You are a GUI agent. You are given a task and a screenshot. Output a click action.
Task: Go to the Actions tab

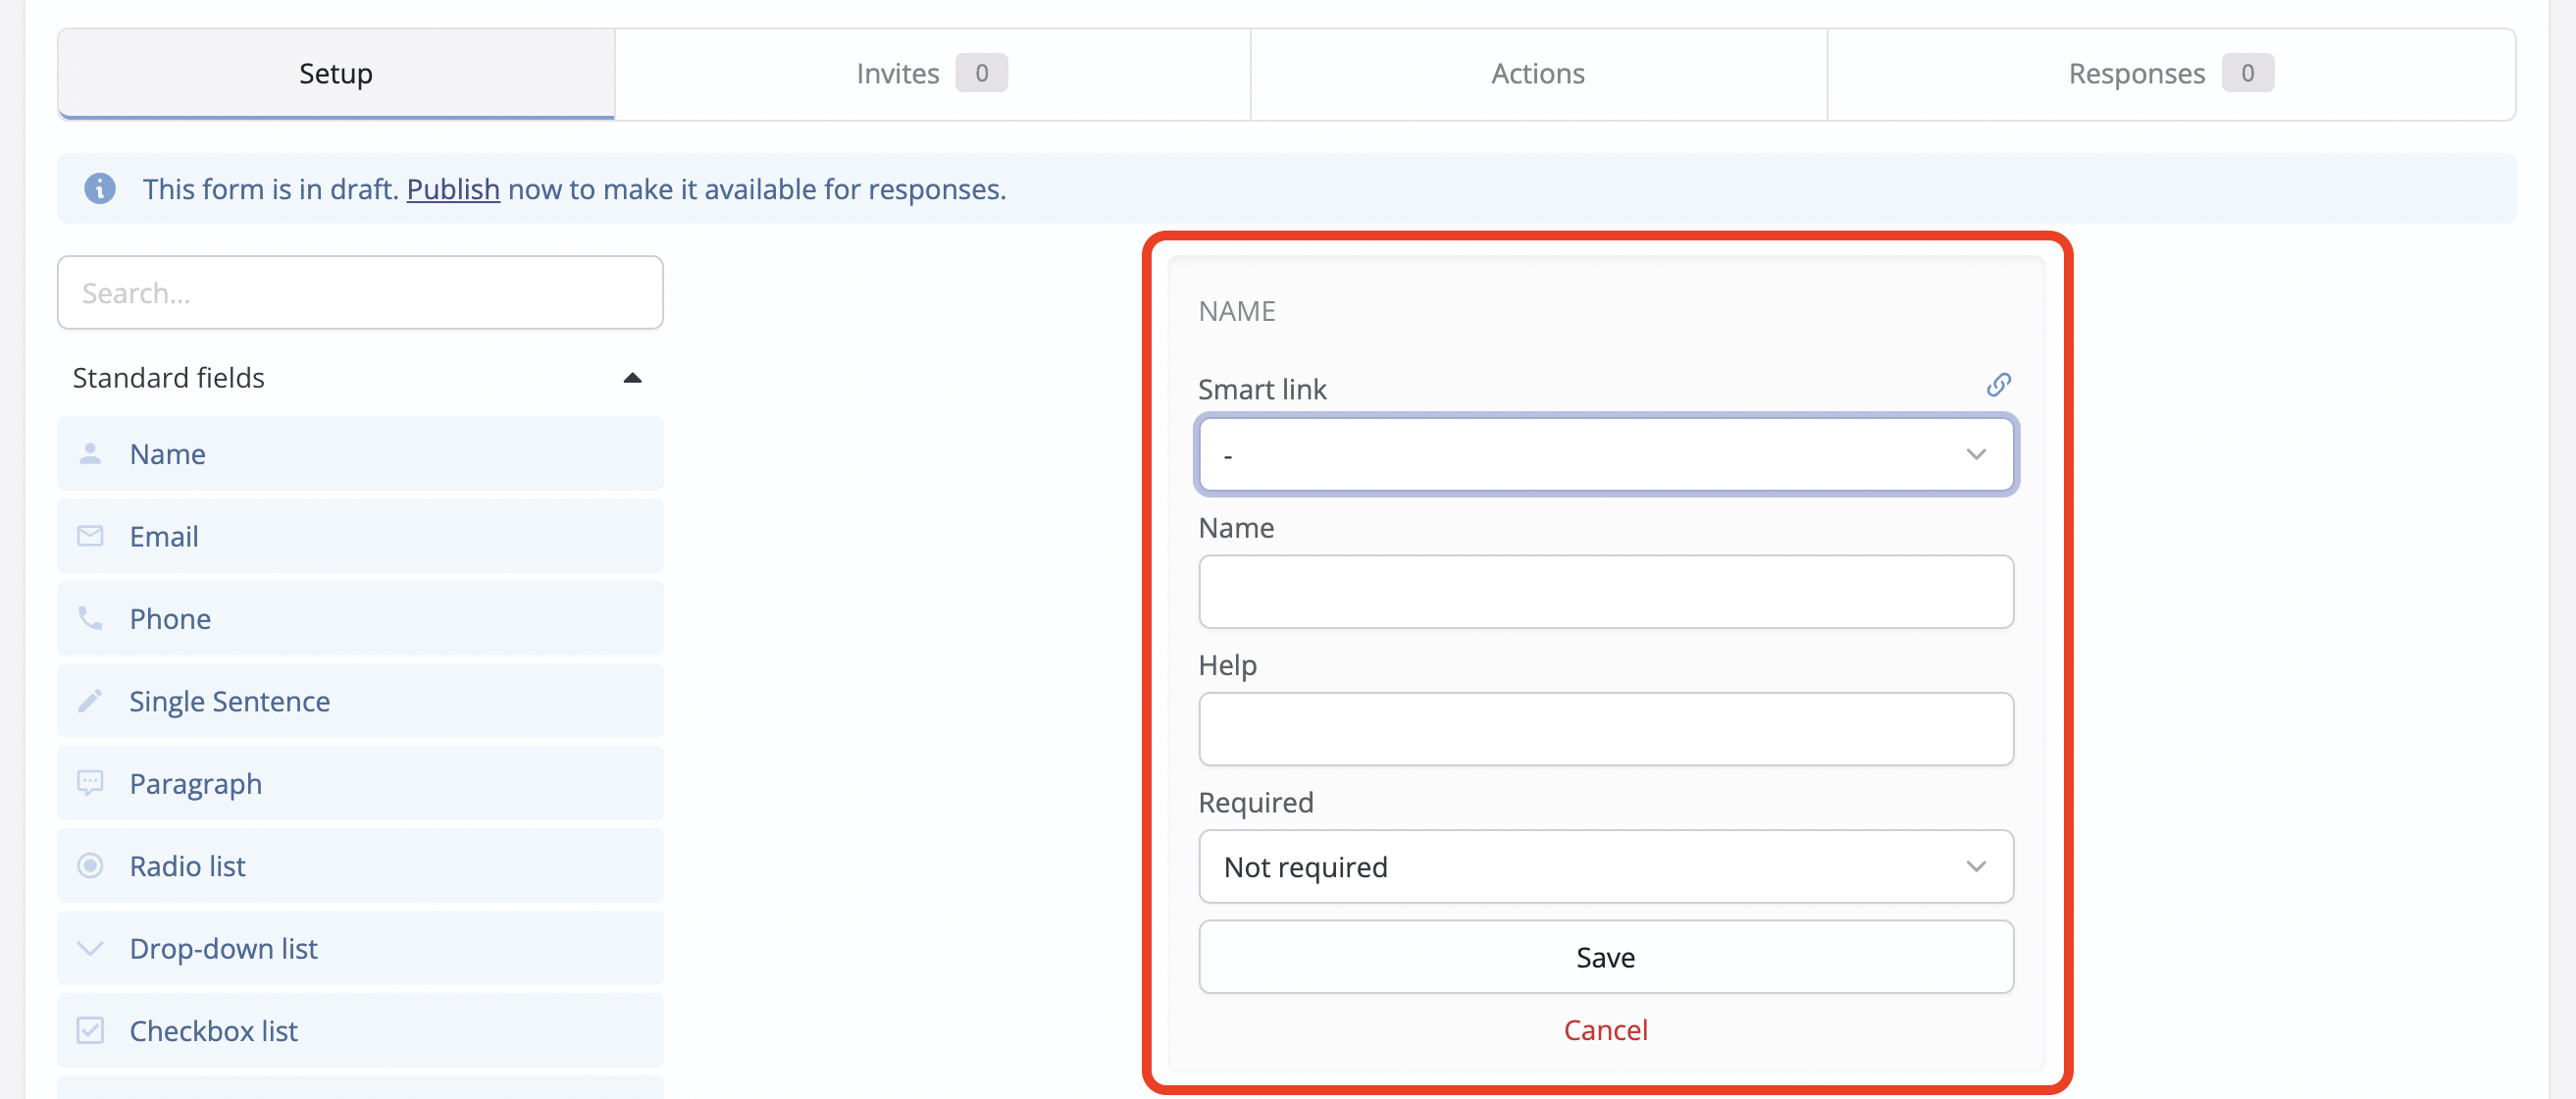click(1537, 74)
